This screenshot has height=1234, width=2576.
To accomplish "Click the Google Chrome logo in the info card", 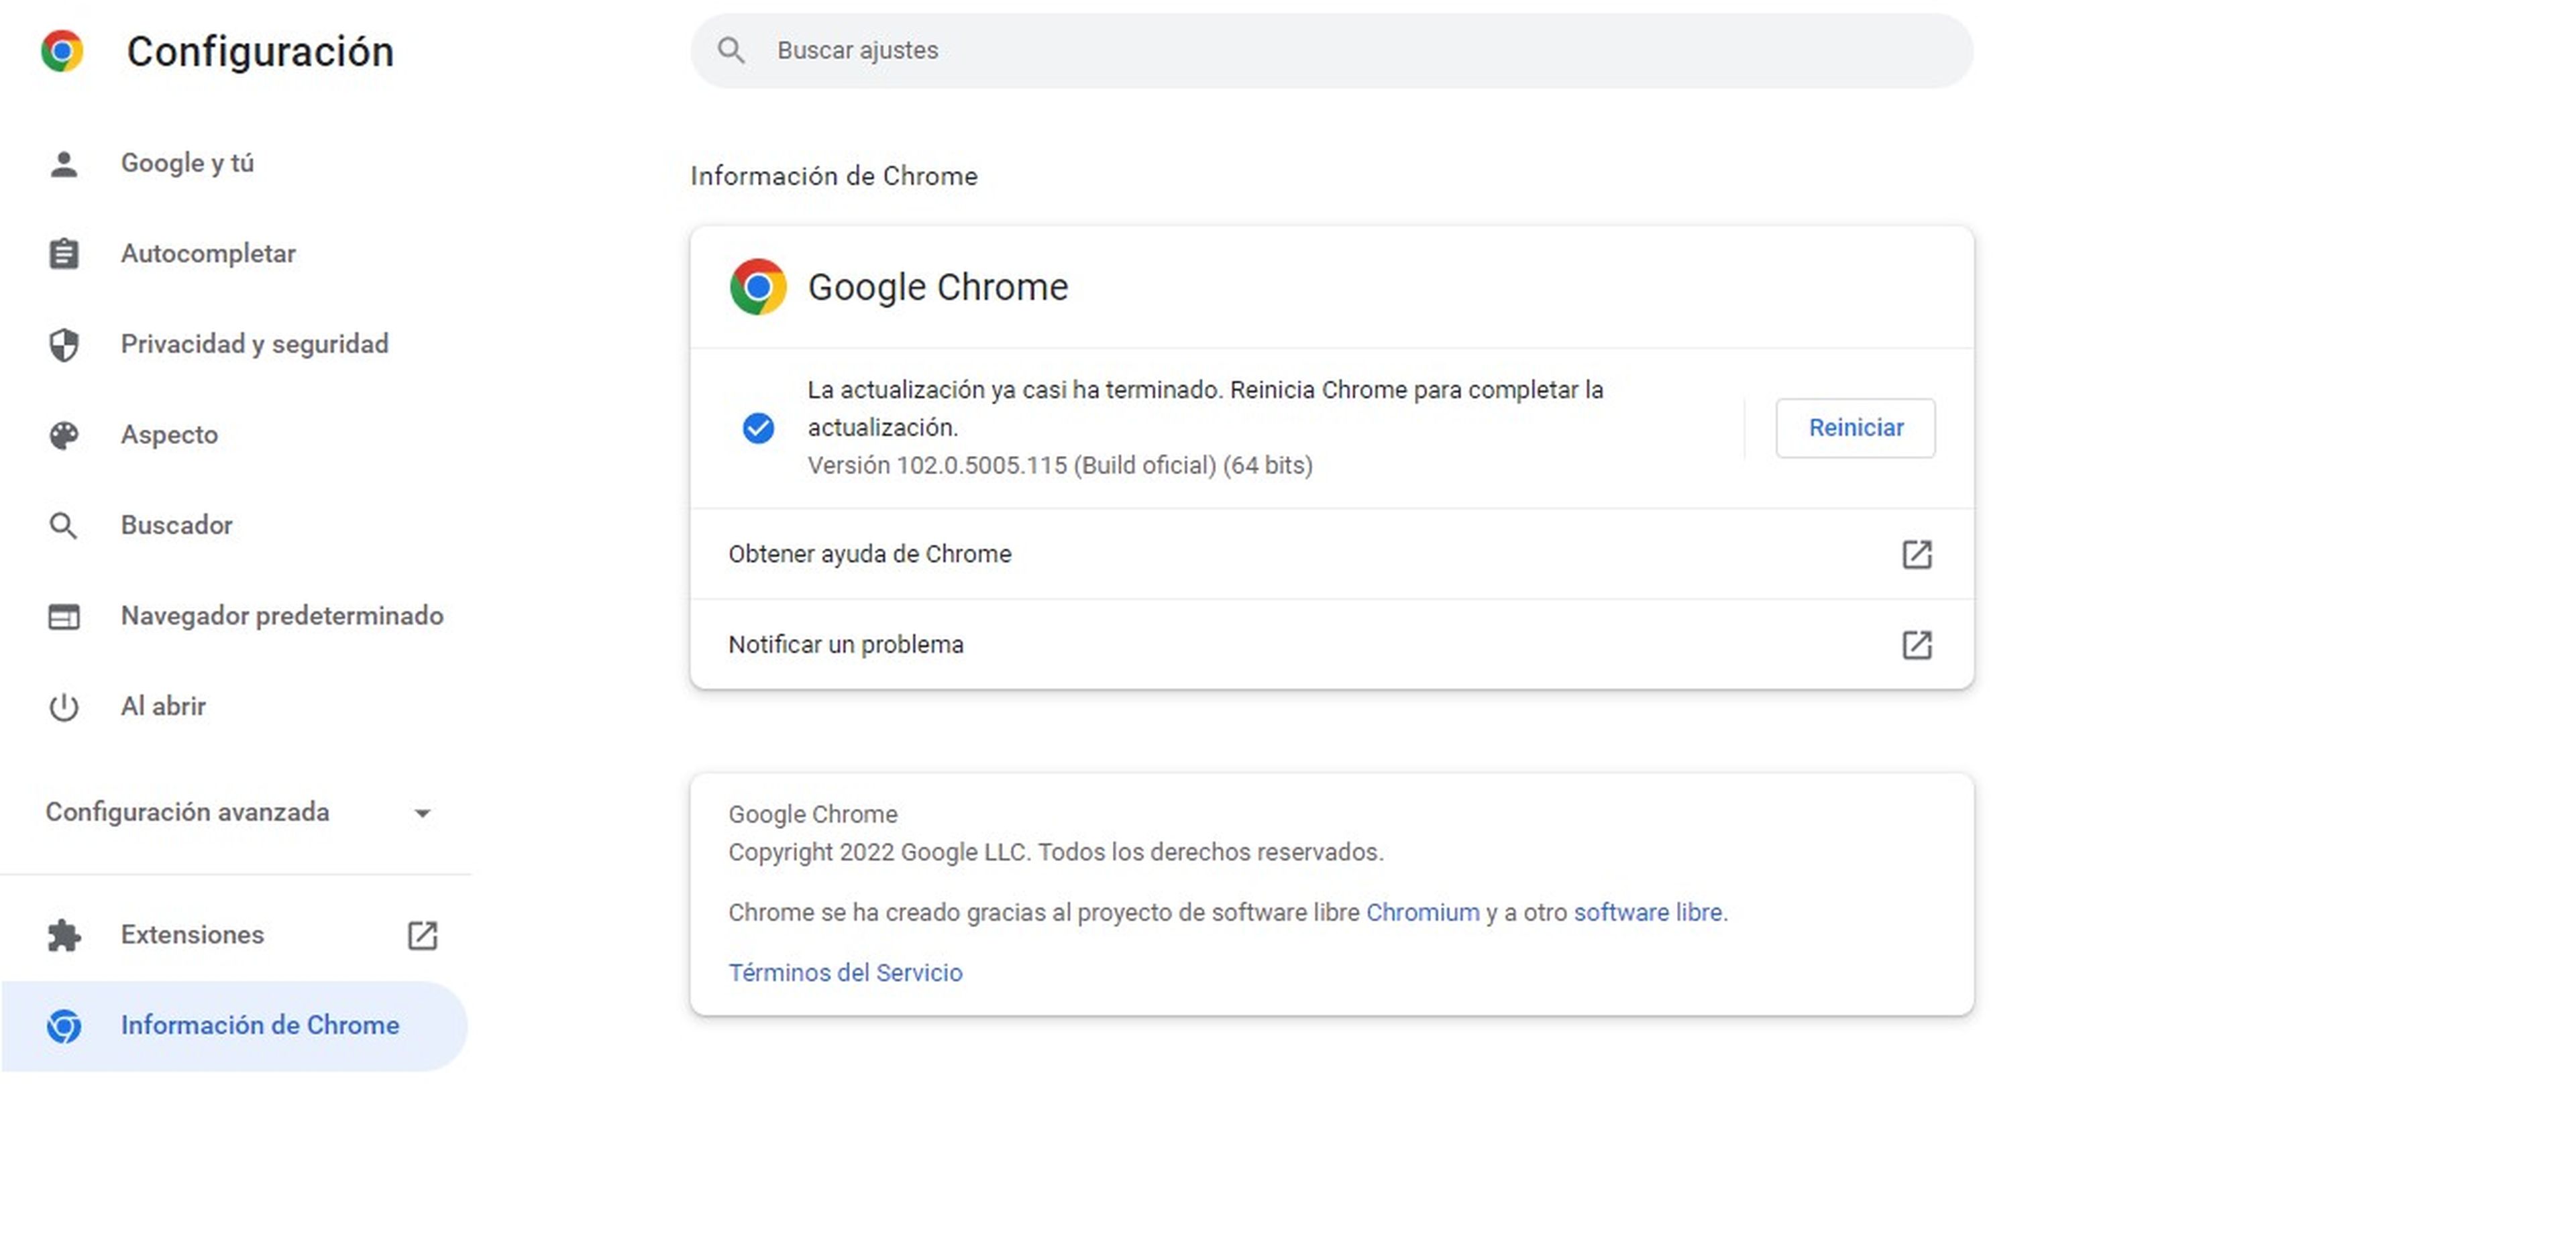I will tap(758, 287).
